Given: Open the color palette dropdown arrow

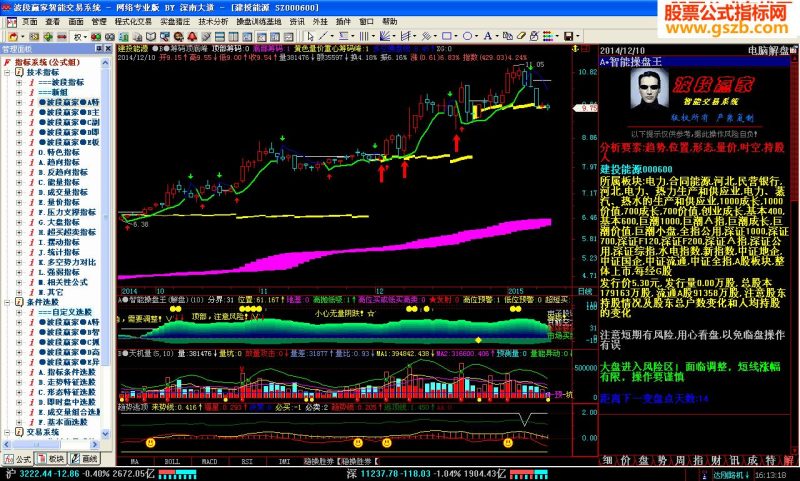Looking at the screenshot, I should (556, 36).
